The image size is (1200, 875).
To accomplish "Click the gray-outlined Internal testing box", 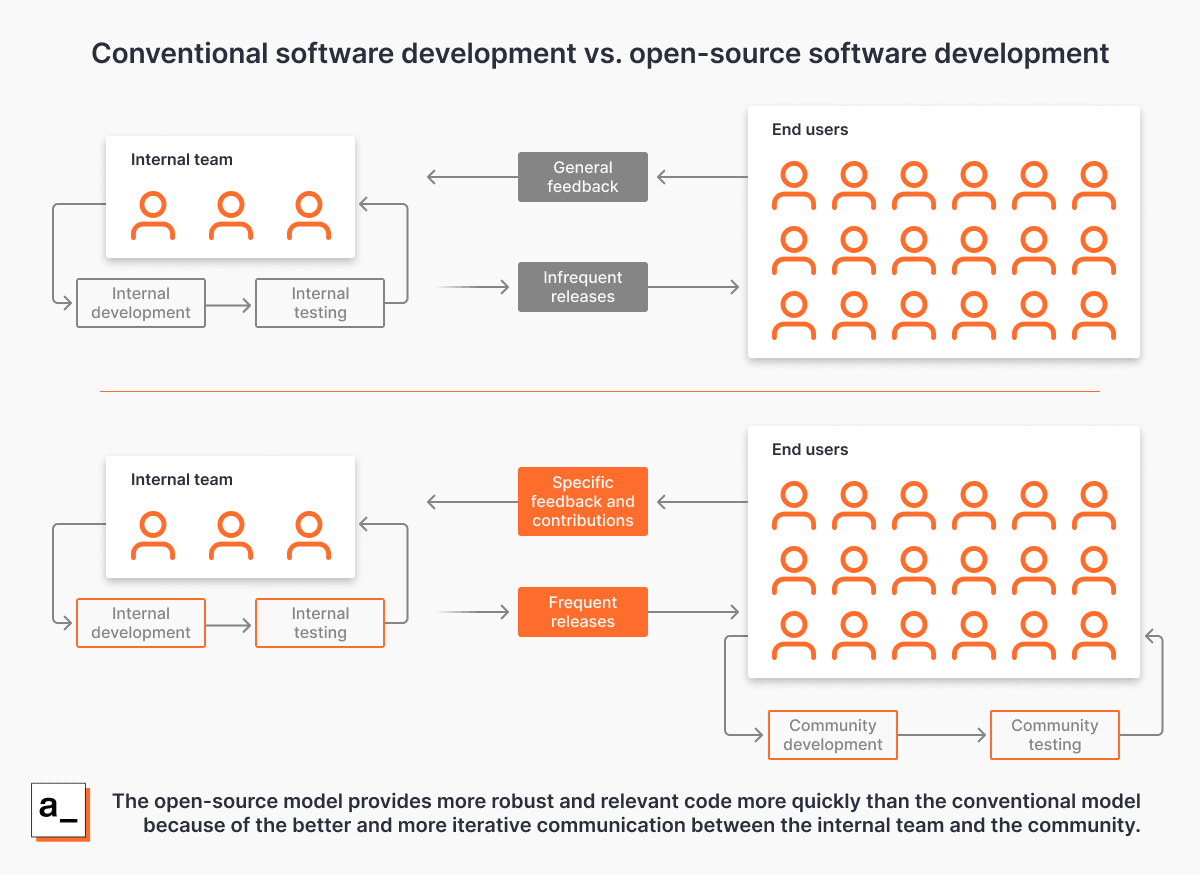I will [320, 303].
